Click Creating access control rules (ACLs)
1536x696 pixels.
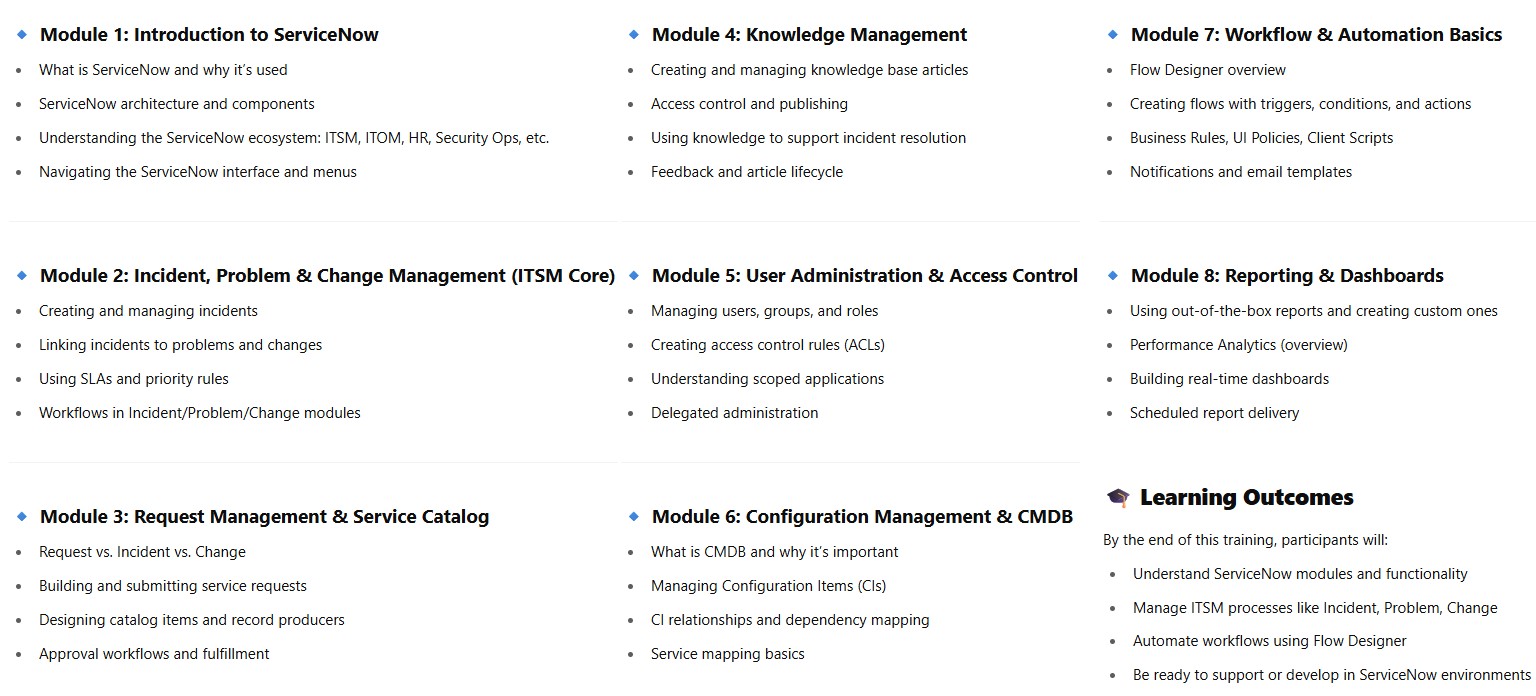[768, 345]
